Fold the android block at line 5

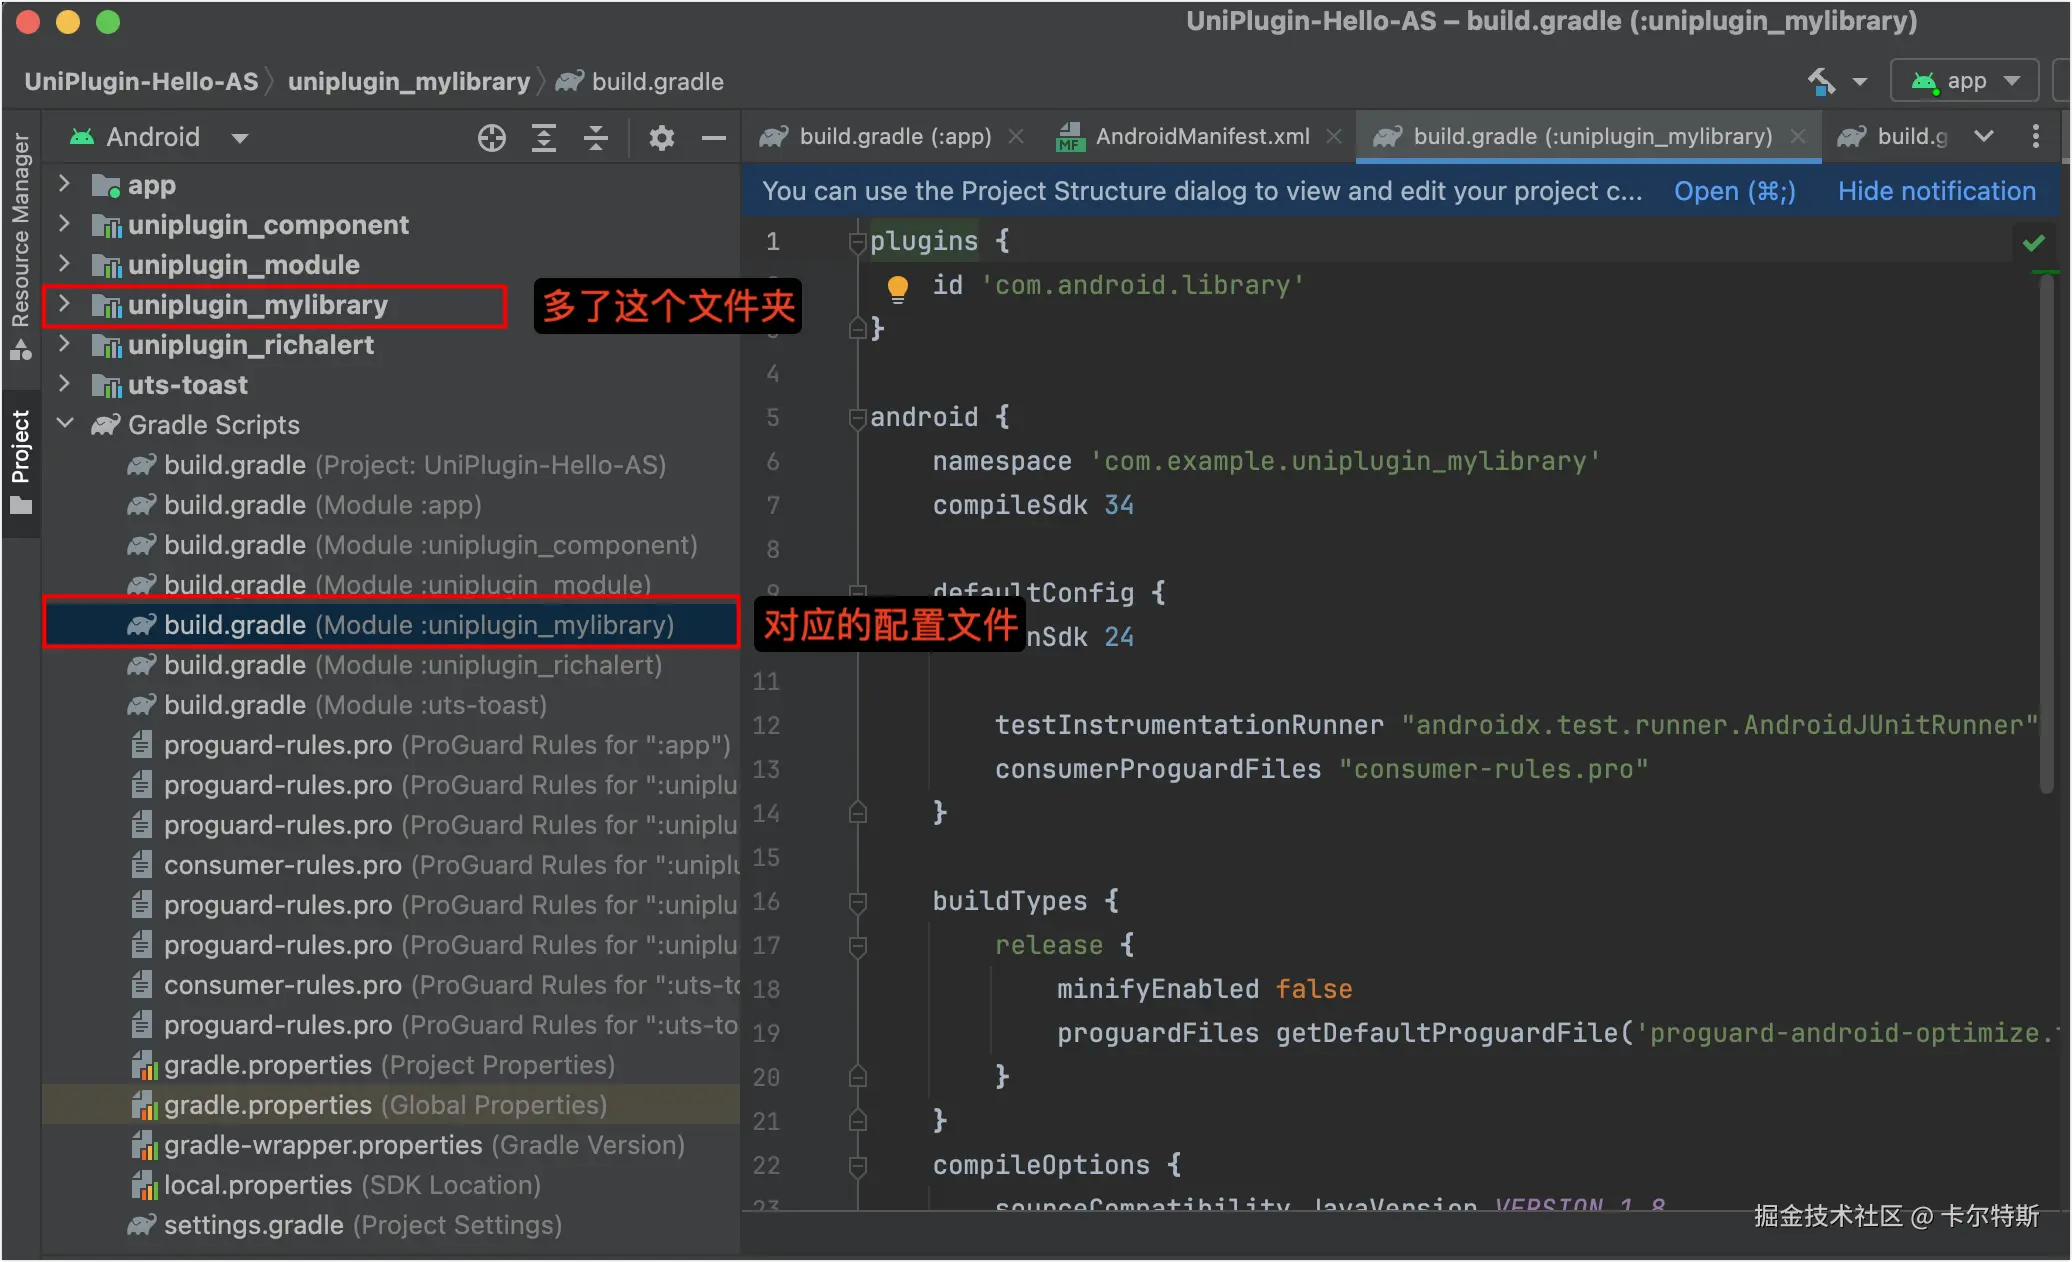point(857,418)
